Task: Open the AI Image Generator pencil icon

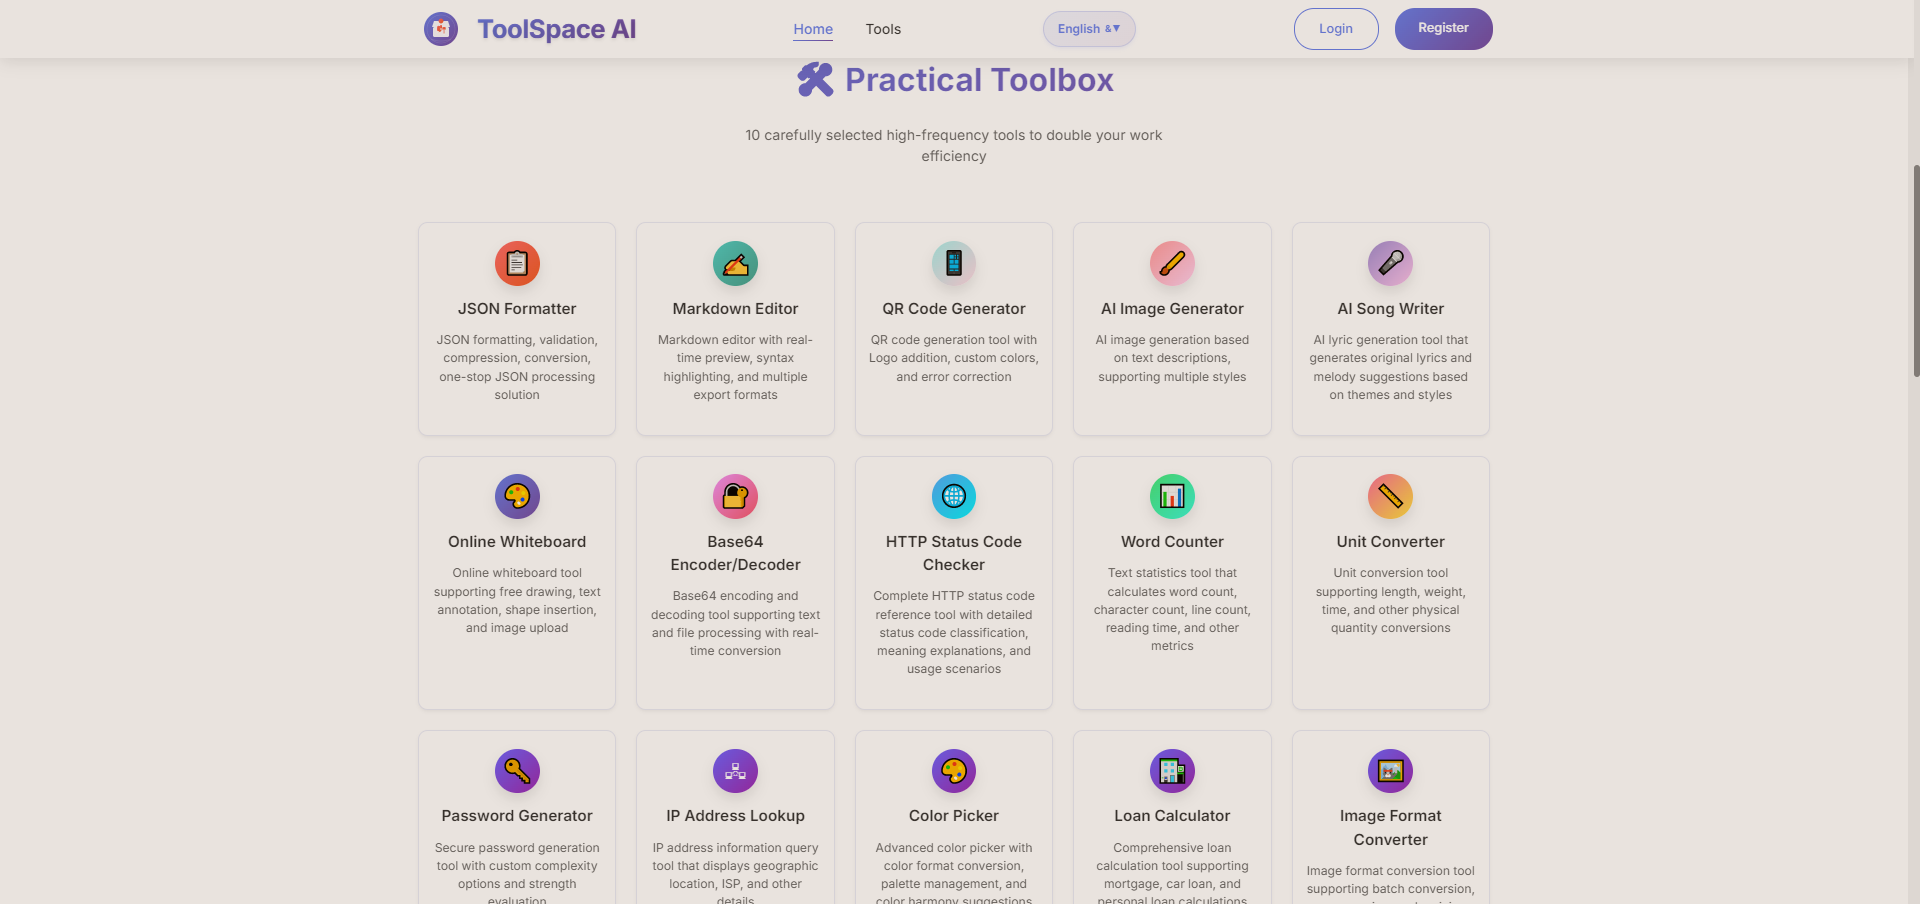Action: 1171,263
